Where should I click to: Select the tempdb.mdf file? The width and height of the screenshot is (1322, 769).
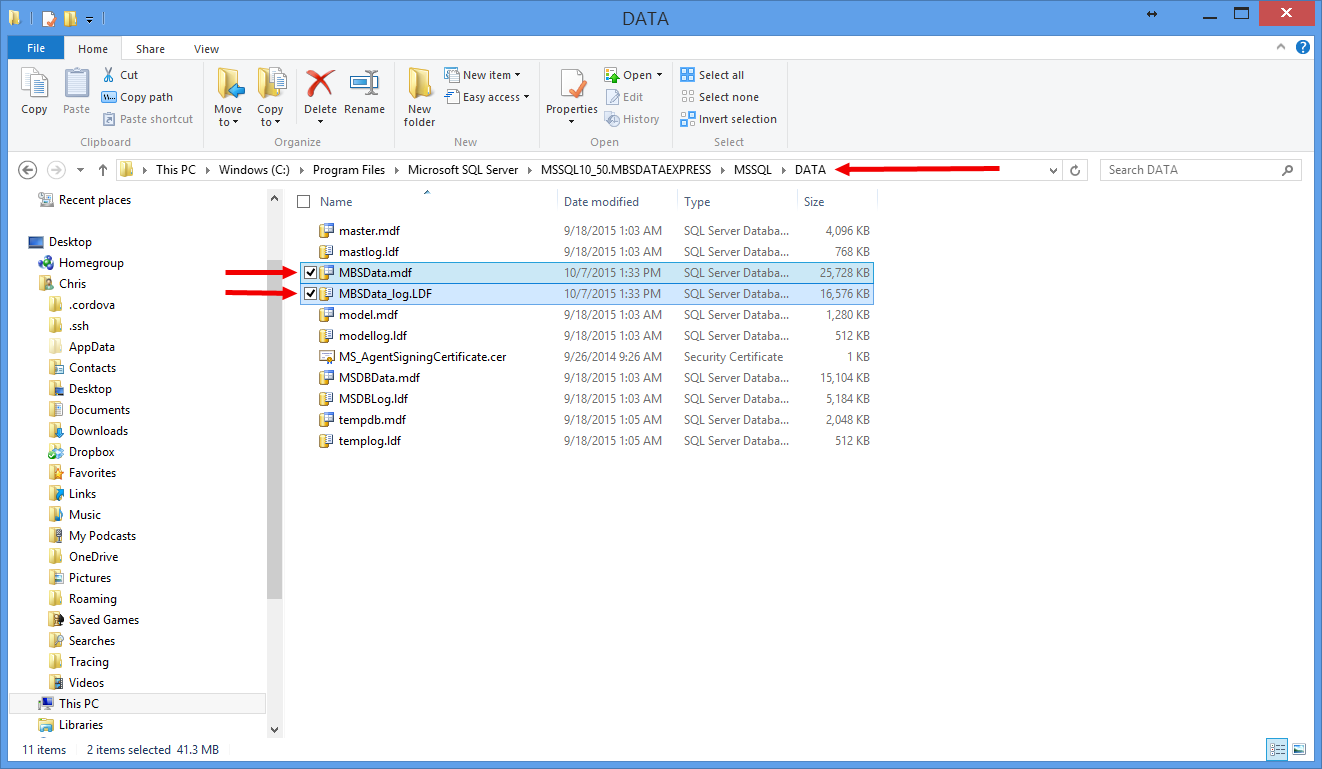pyautogui.click(x=372, y=420)
